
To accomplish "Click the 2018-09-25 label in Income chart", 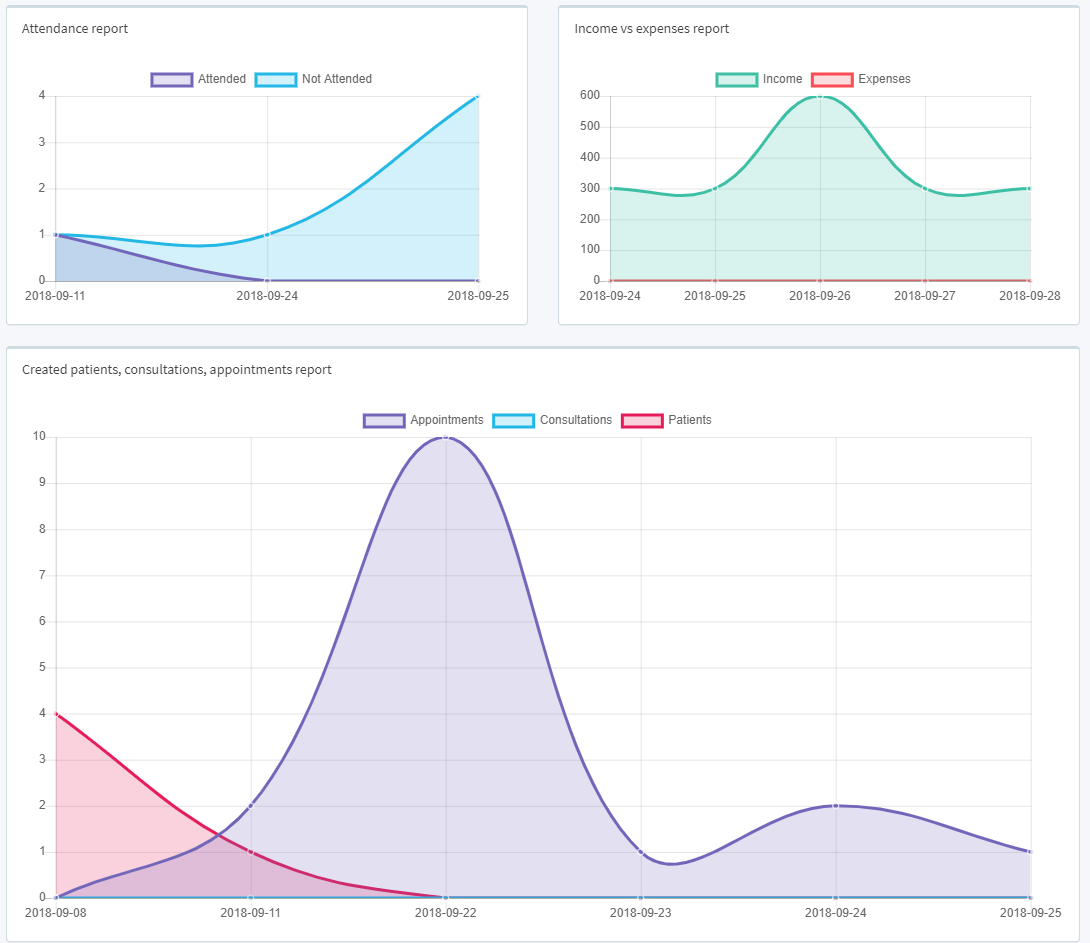I will coord(715,296).
